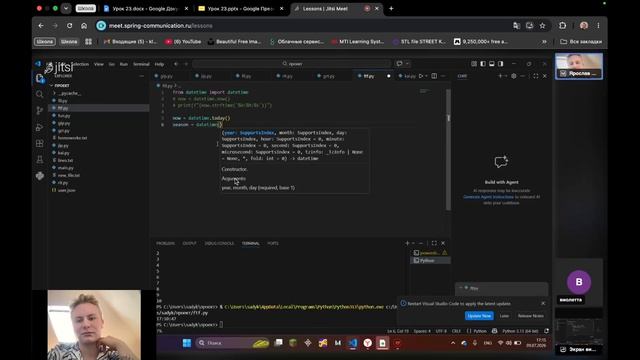Open the Explorer view in the activity bar
The image size is (640, 360).
tap(40, 78)
